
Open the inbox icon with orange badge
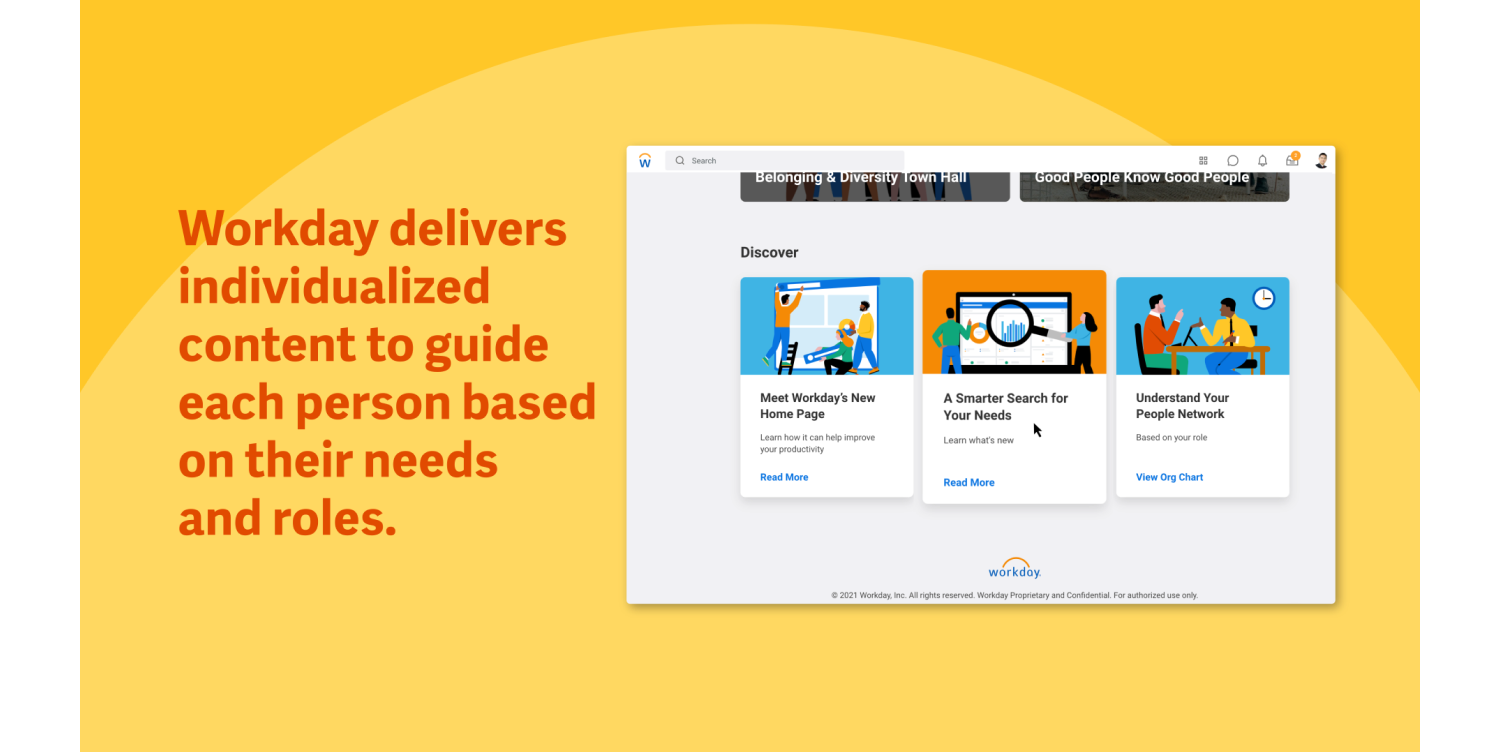tap(1293, 159)
